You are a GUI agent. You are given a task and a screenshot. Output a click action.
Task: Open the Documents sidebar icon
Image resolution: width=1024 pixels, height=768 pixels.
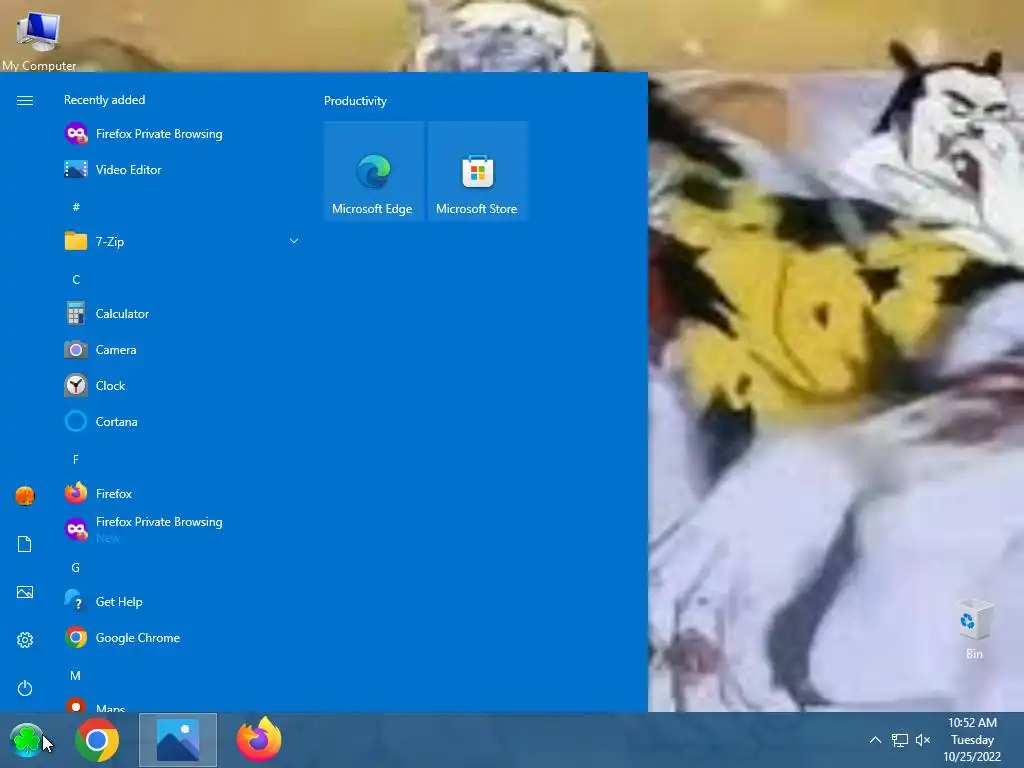pos(25,544)
